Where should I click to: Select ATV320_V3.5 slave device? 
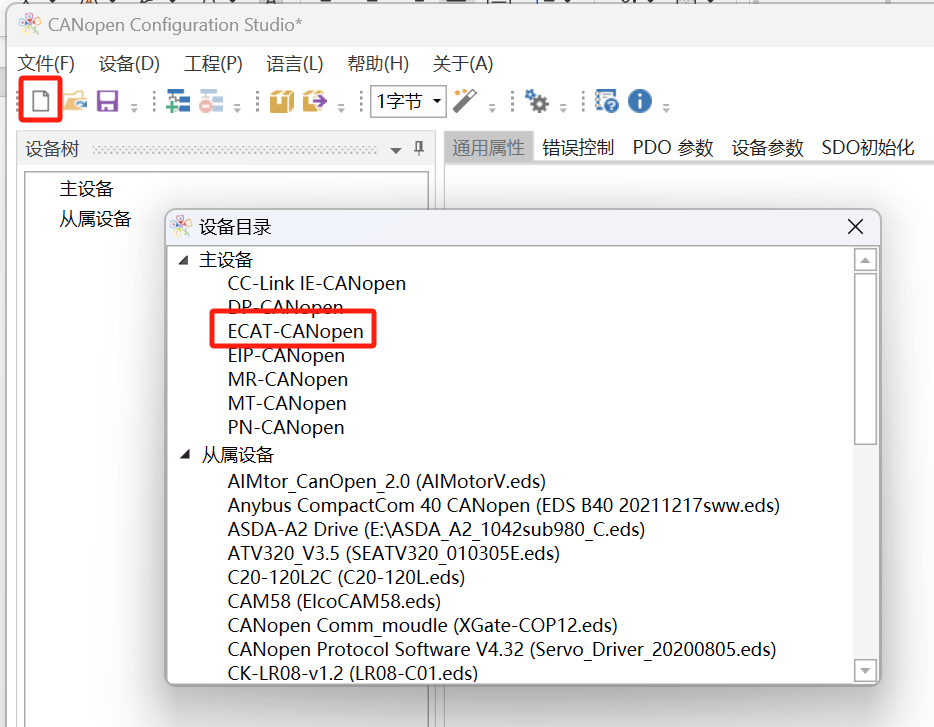394,554
